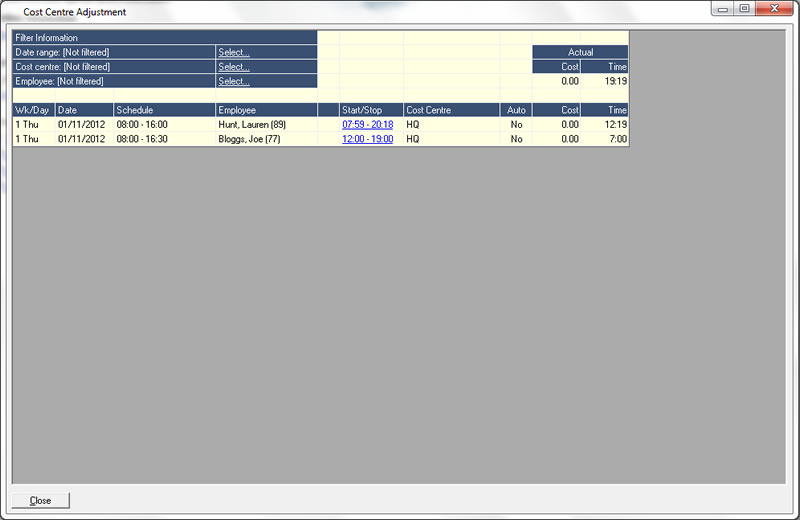This screenshot has height=520, width=800.
Task: Click Select link for Date range filter
Action: (234, 52)
